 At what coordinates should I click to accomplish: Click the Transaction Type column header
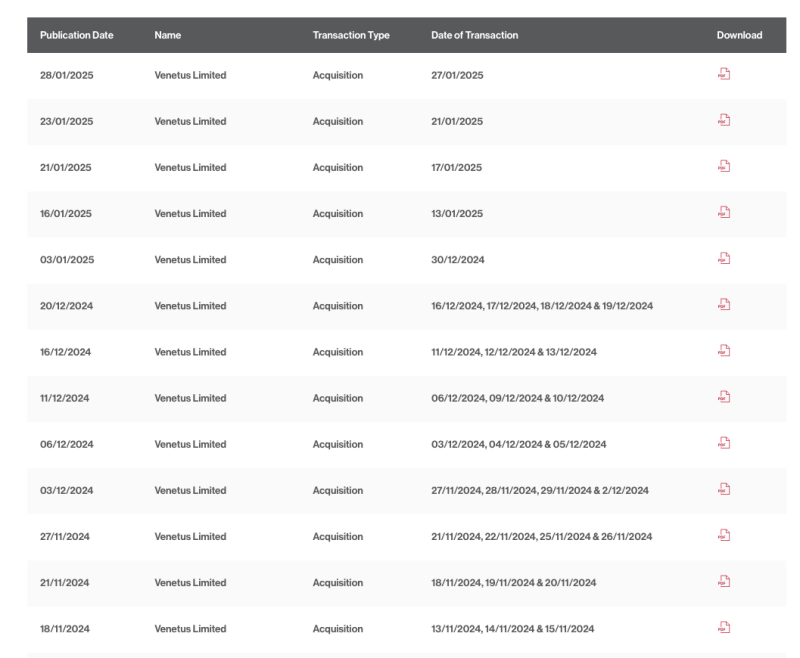click(351, 35)
